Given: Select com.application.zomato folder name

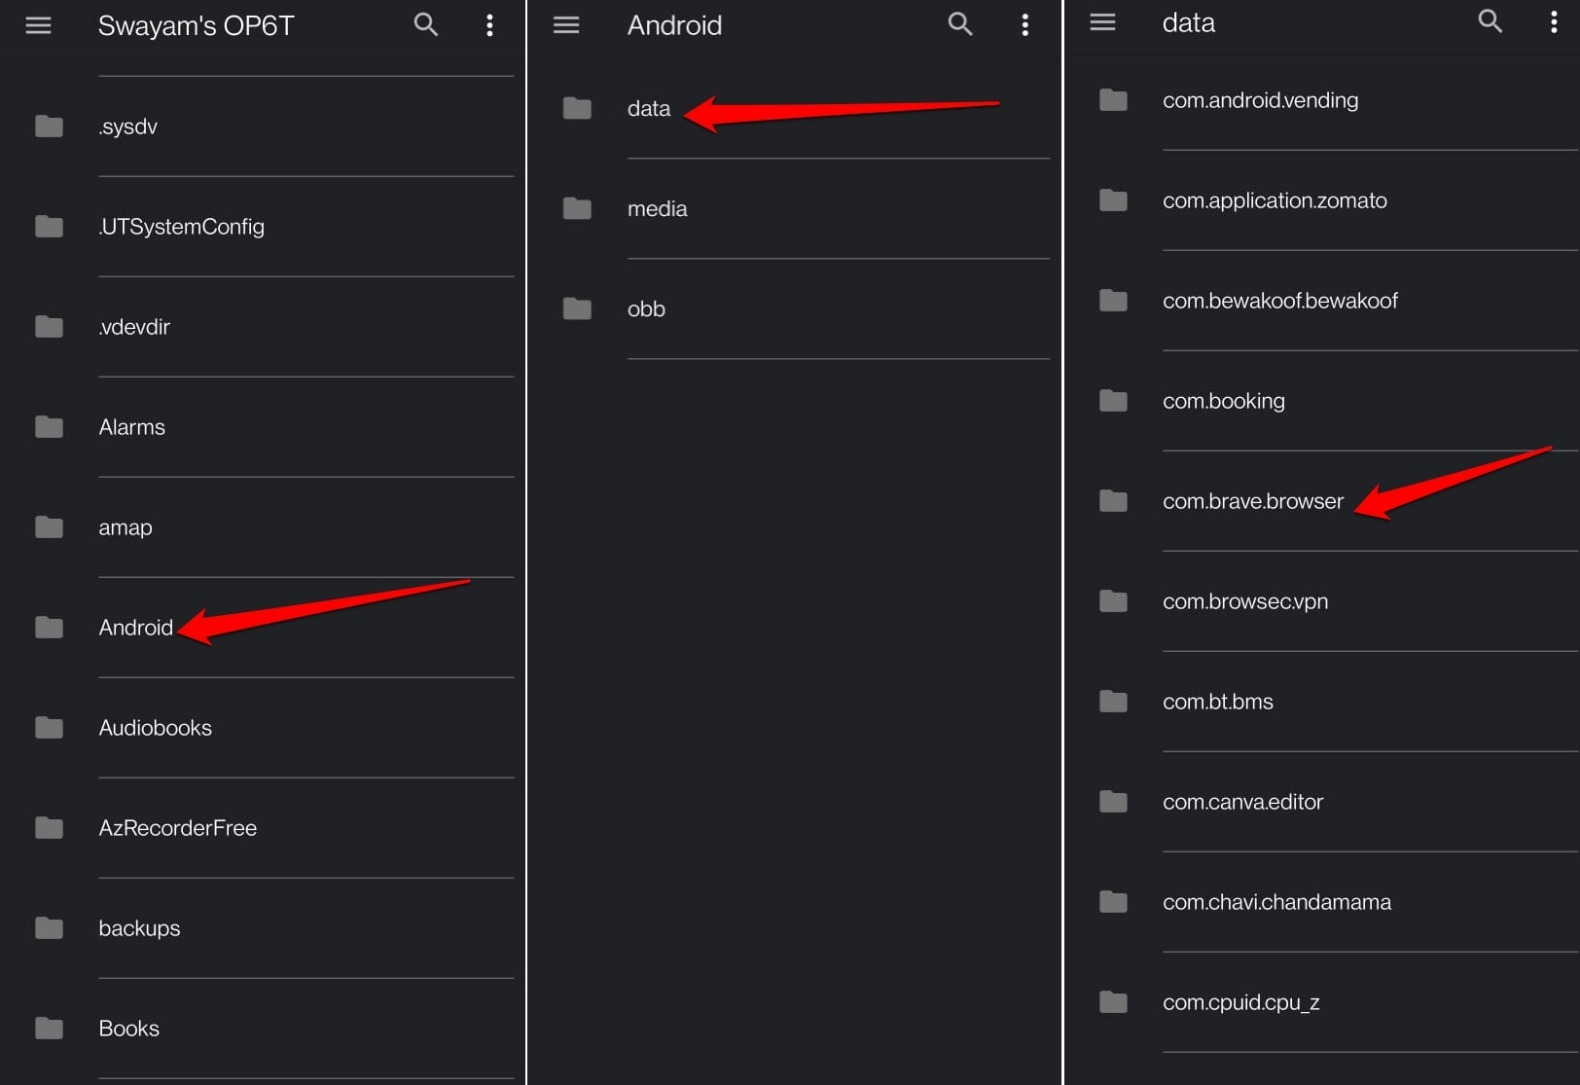Looking at the screenshot, I should [x=1275, y=201].
